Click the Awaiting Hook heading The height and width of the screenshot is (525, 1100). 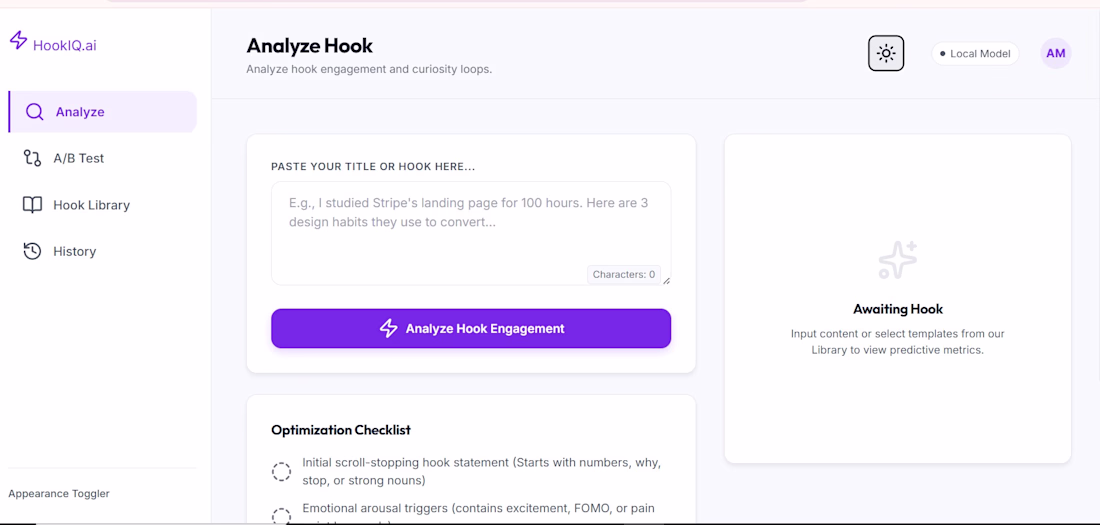898,309
